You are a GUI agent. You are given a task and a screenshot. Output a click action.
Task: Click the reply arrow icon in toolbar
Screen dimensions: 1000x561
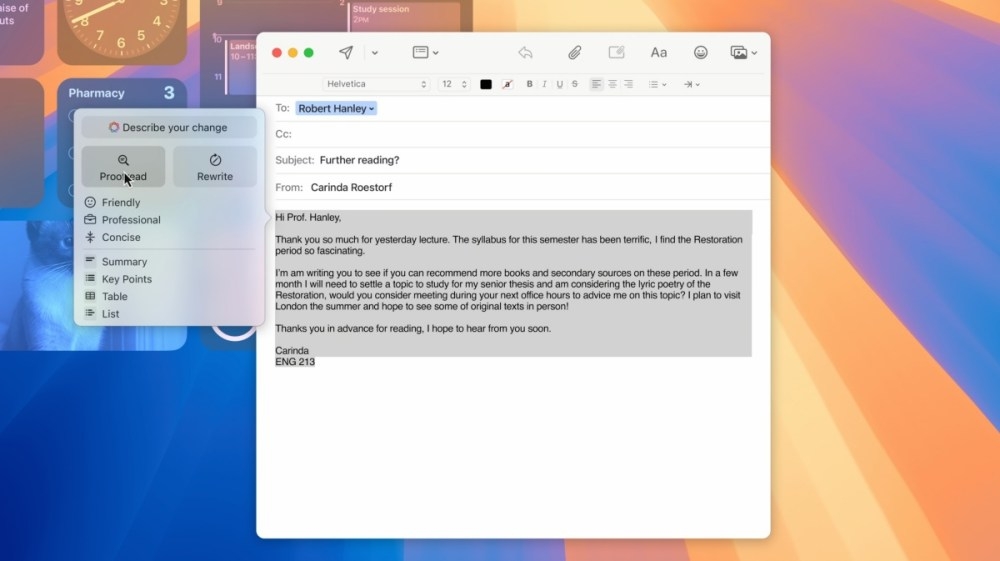(525, 53)
